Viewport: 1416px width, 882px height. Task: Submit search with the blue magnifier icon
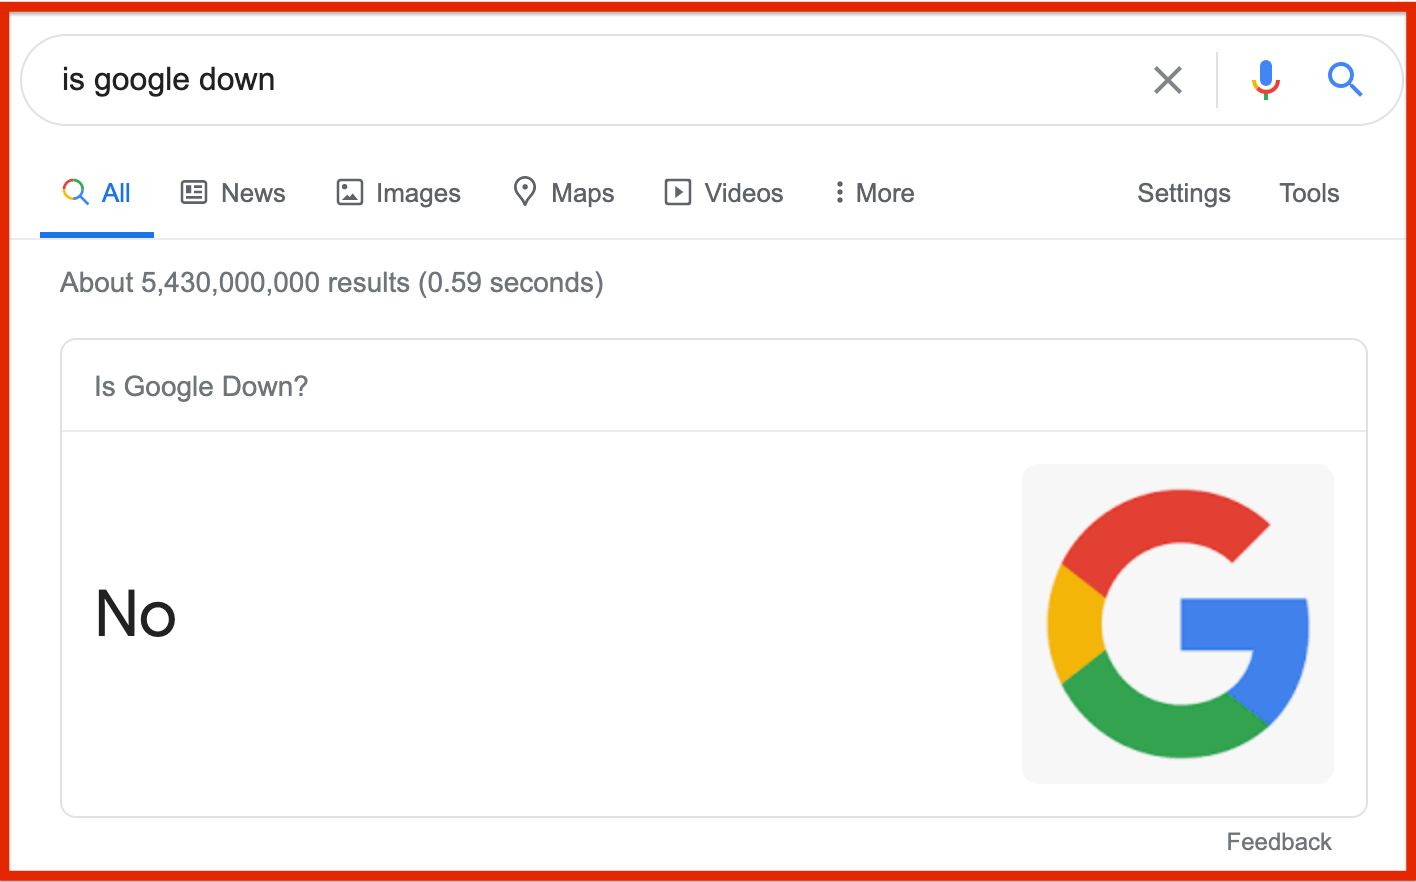[1344, 79]
